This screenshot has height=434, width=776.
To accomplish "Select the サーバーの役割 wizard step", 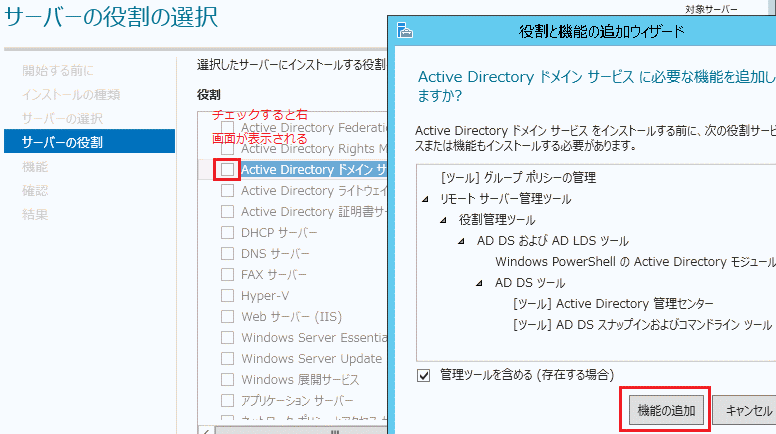I will (x=90, y=142).
